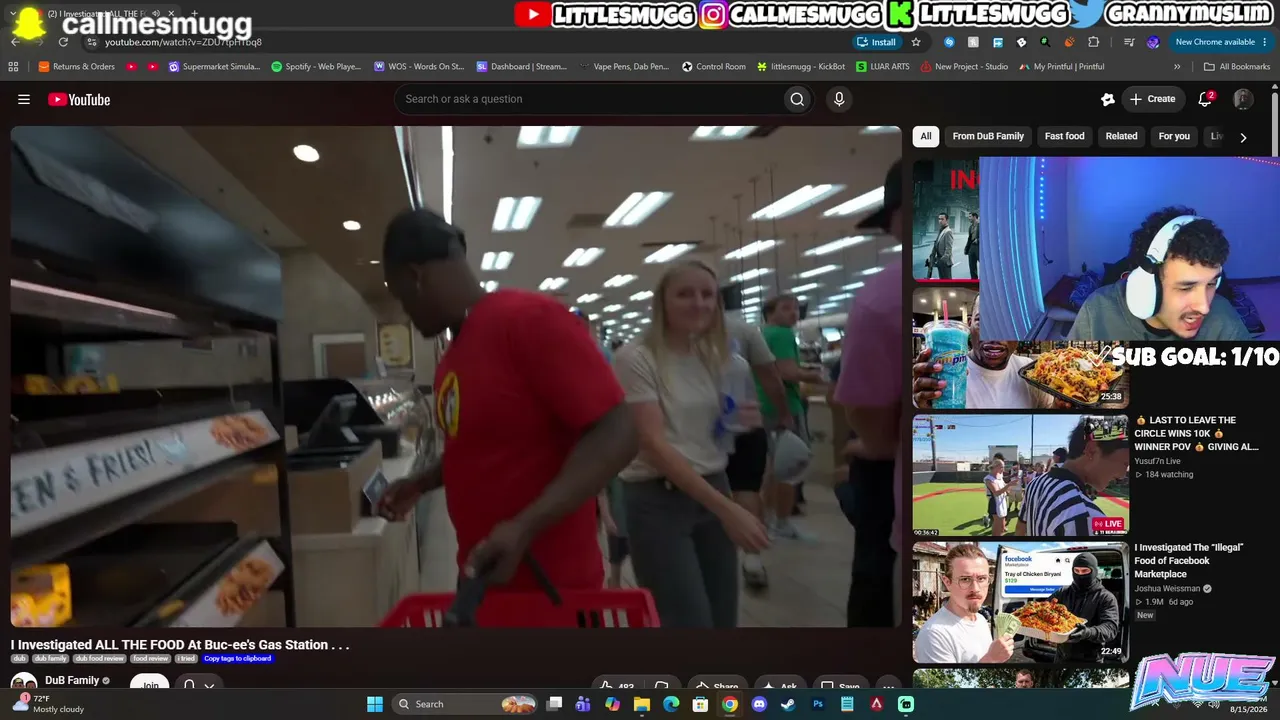The image size is (1280, 720).
Task: Open the Supermarket Simula... bookmark
Action: [x=214, y=67]
